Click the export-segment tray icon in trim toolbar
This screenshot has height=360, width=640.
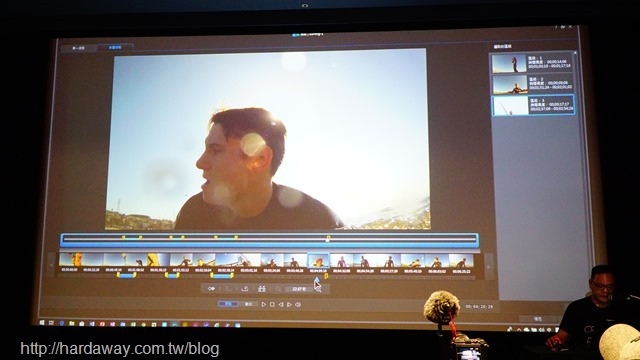point(245,289)
